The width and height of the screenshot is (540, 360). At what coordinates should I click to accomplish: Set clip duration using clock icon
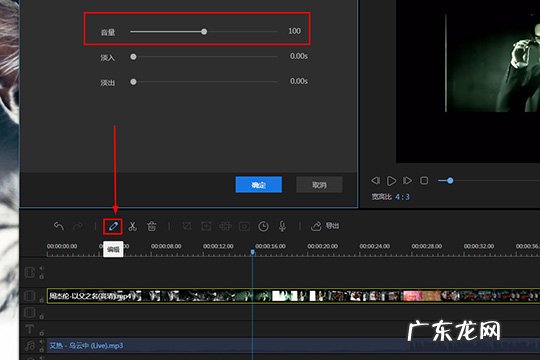point(263,226)
